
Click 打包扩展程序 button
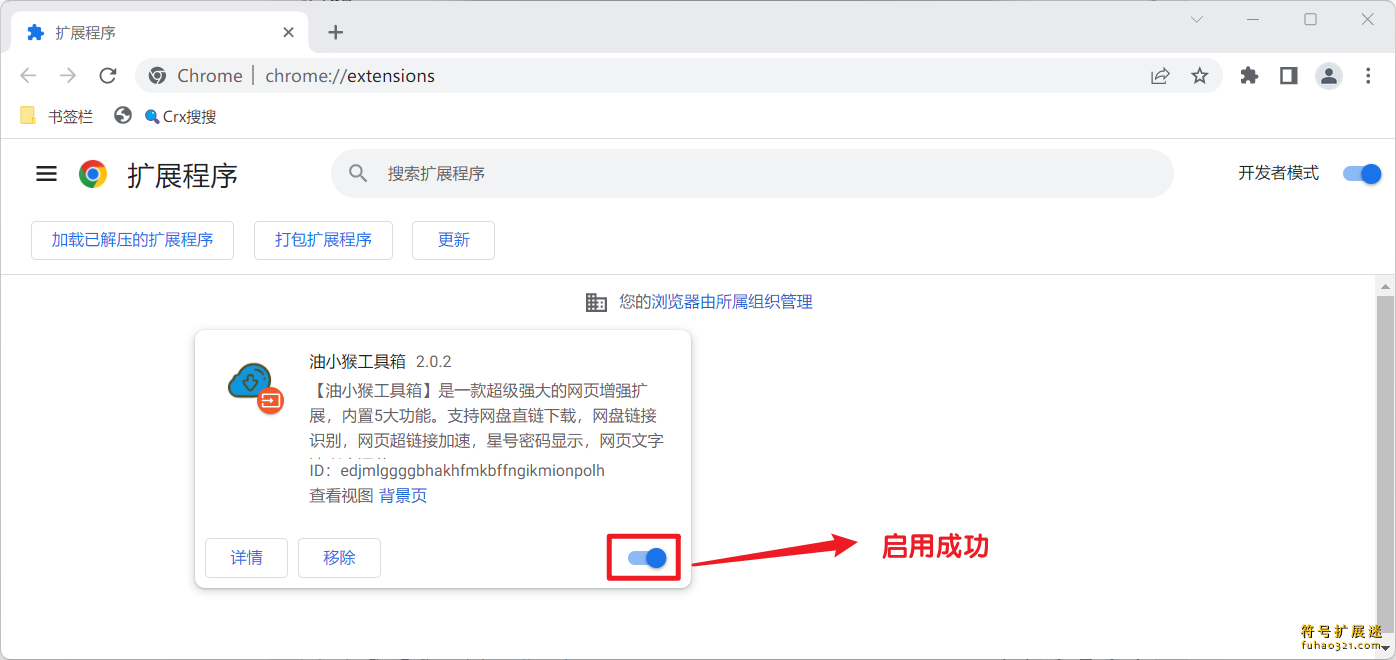point(323,240)
